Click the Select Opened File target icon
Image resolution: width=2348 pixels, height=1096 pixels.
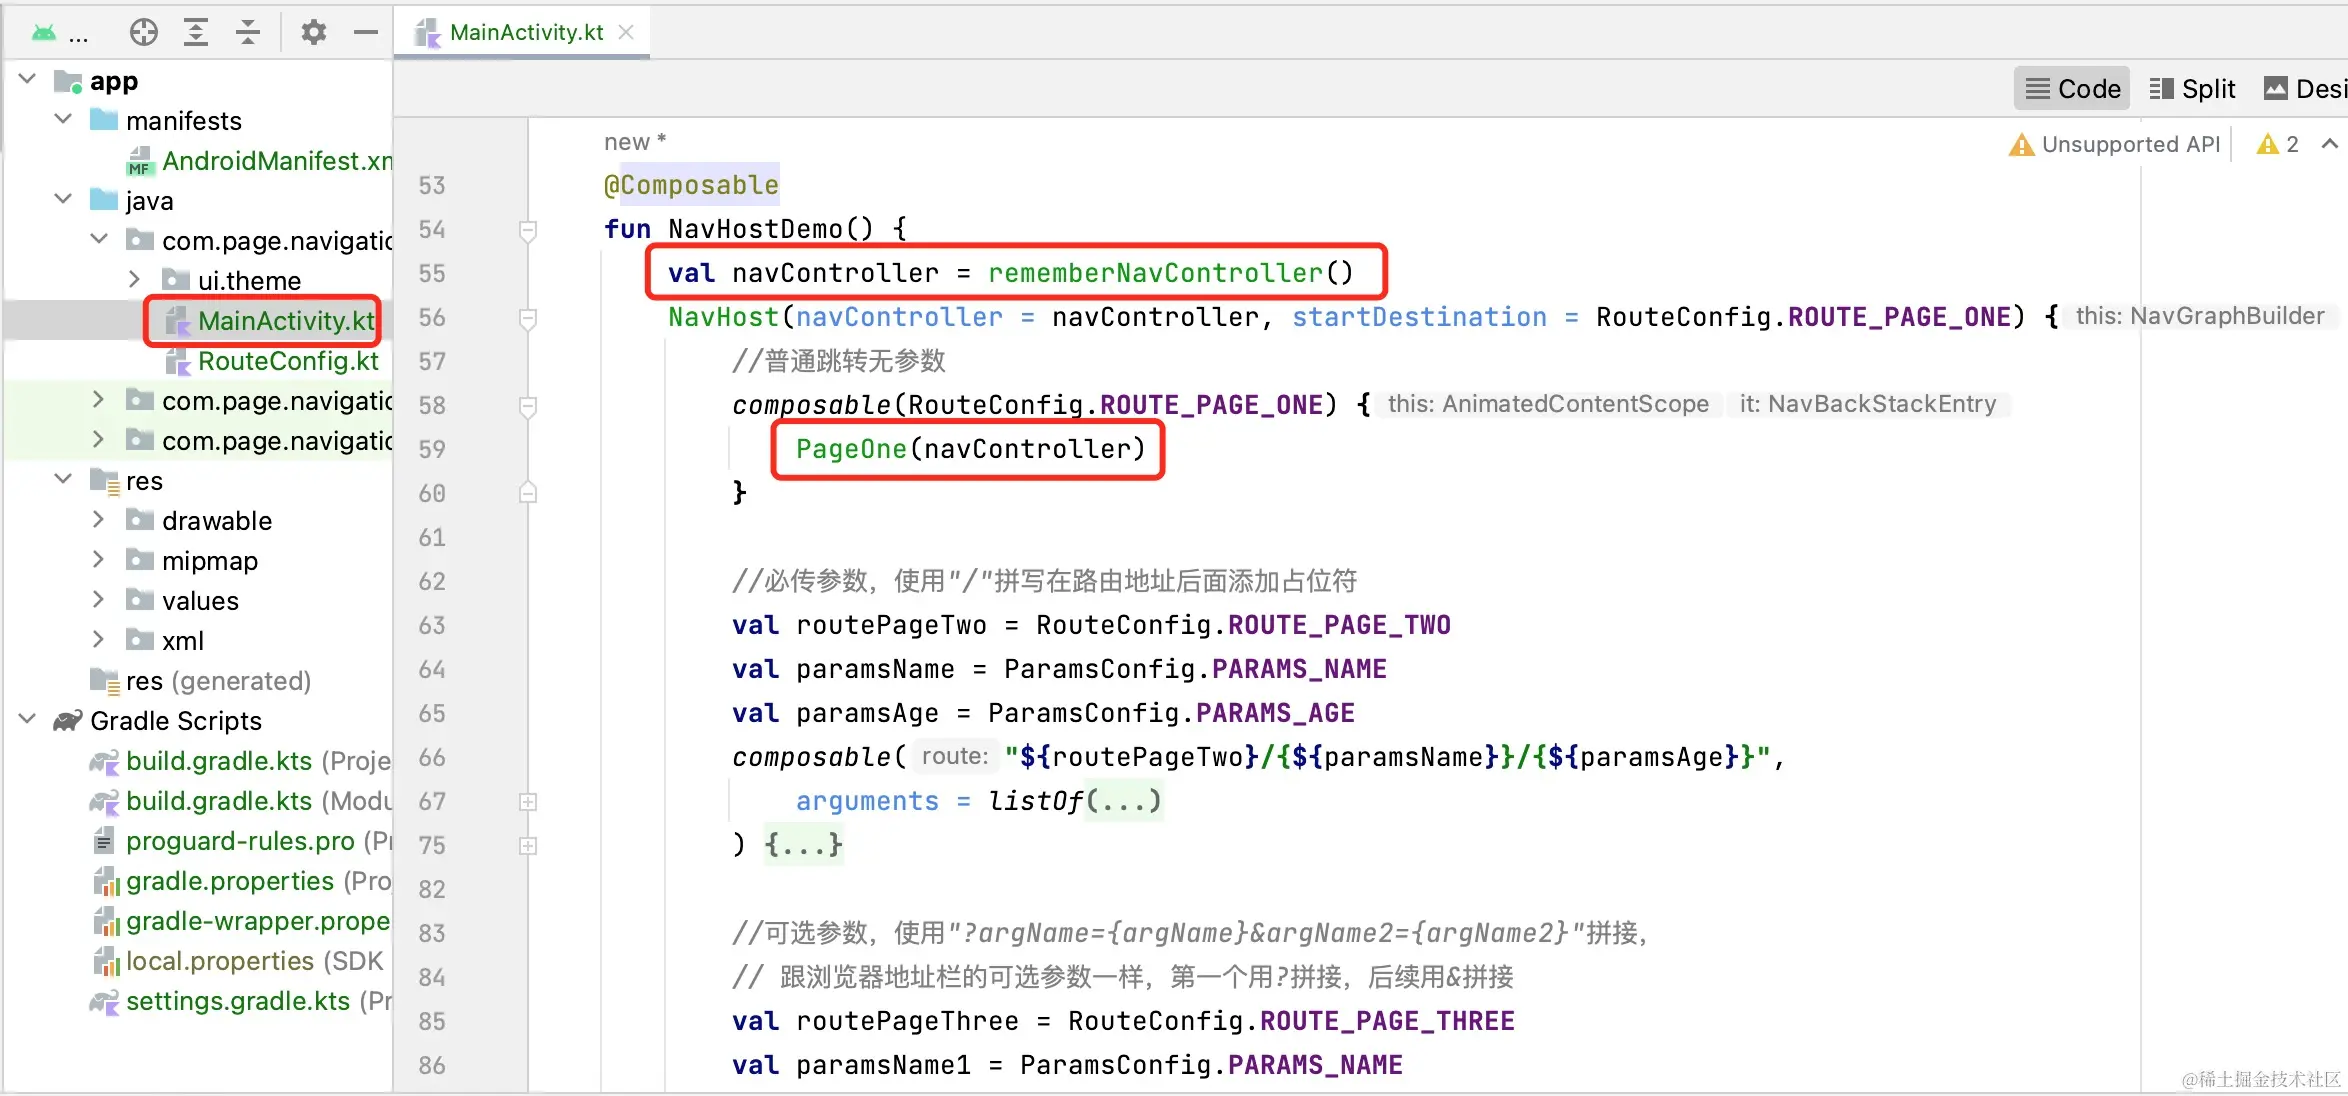[144, 32]
